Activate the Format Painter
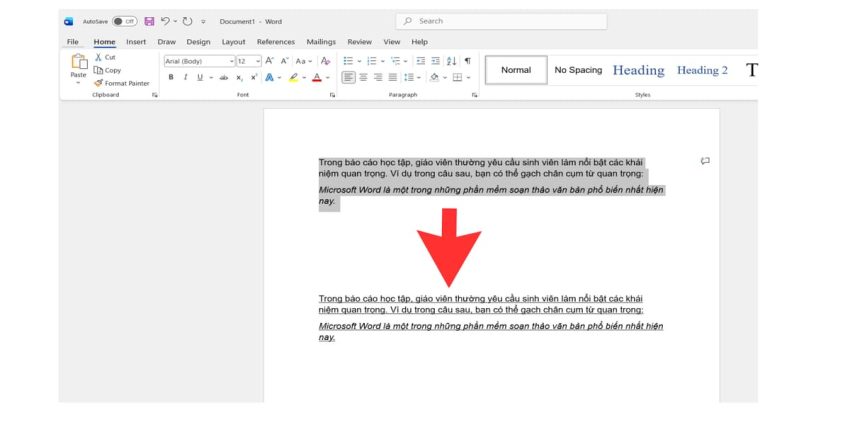Viewport: 850px width, 425px height. (x=122, y=83)
